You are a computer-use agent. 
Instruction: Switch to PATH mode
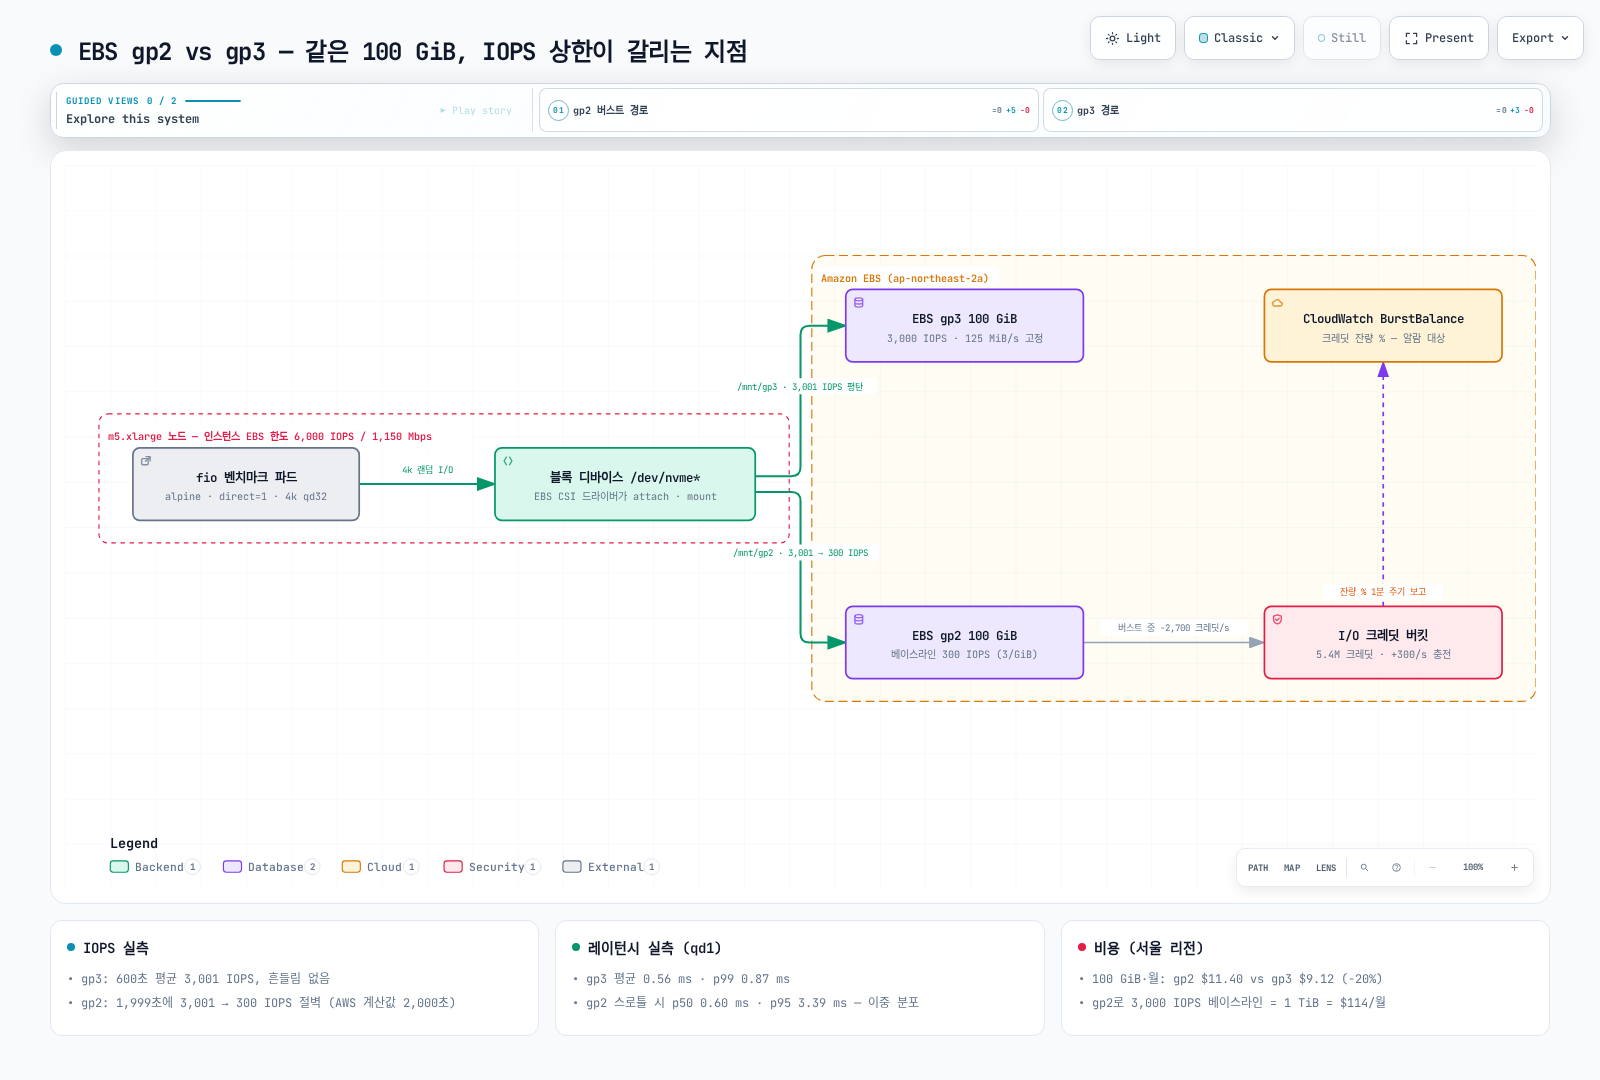pyautogui.click(x=1258, y=868)
